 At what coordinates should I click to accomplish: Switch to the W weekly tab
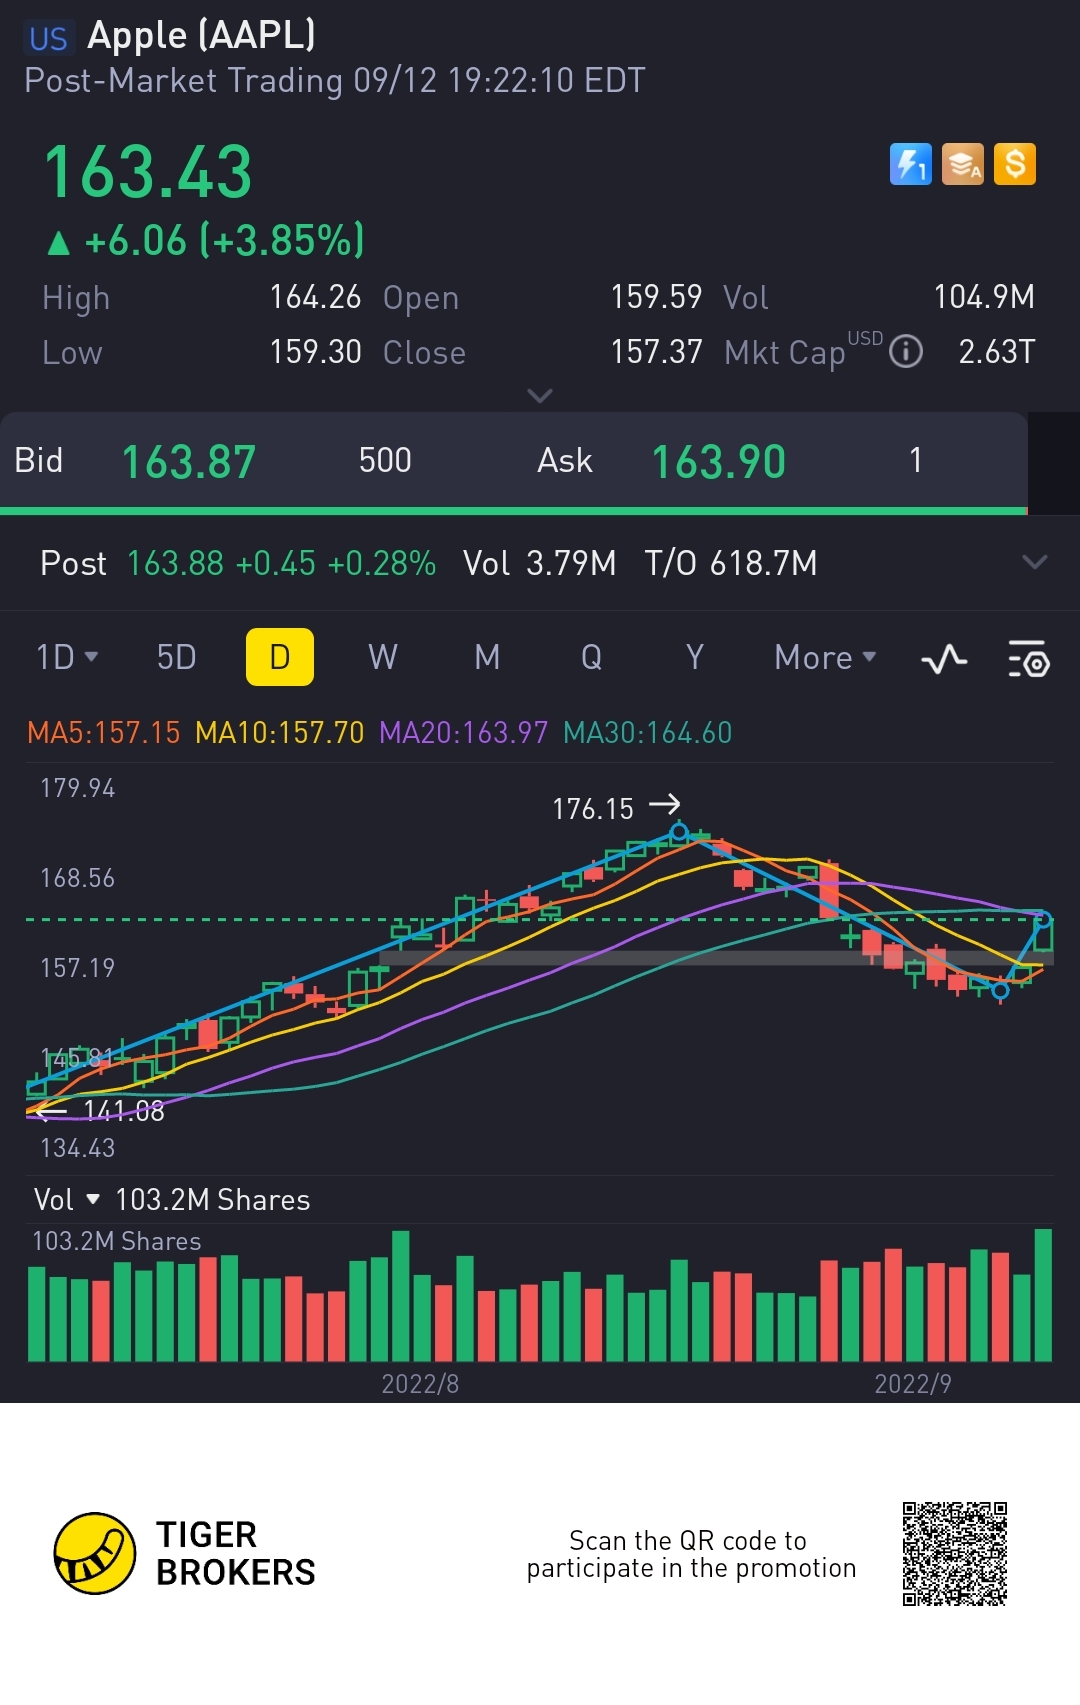point(383,657)
